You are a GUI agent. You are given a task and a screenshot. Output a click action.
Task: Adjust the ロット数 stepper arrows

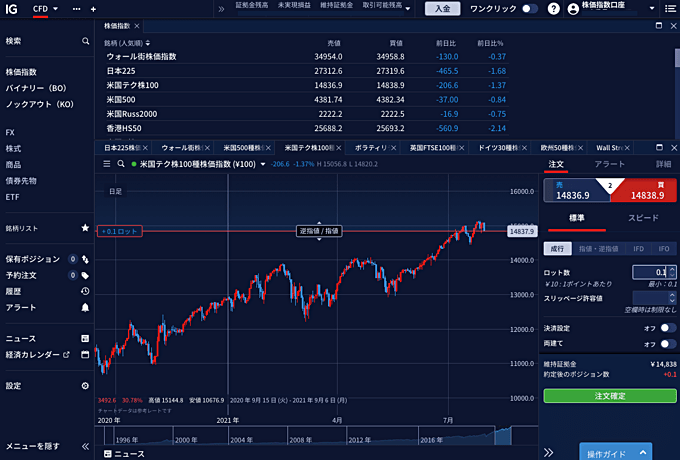(672, 272)
